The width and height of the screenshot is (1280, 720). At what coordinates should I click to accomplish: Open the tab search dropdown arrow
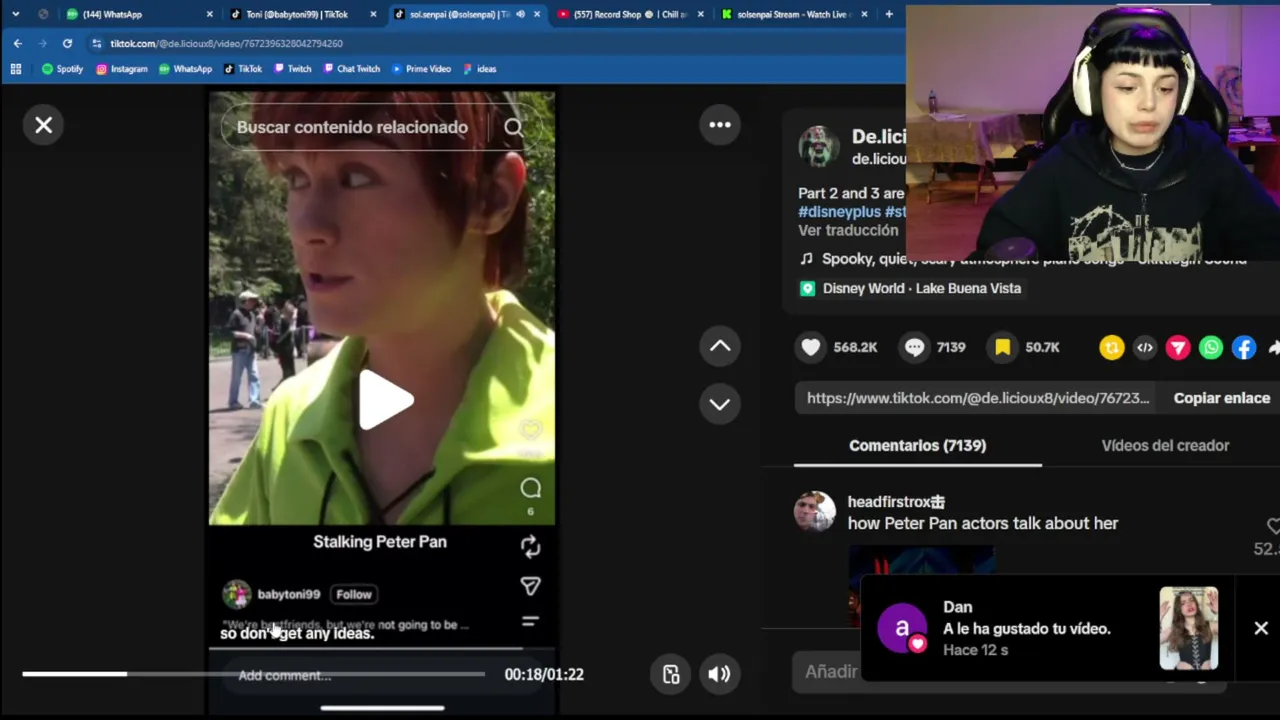point(15,14)
